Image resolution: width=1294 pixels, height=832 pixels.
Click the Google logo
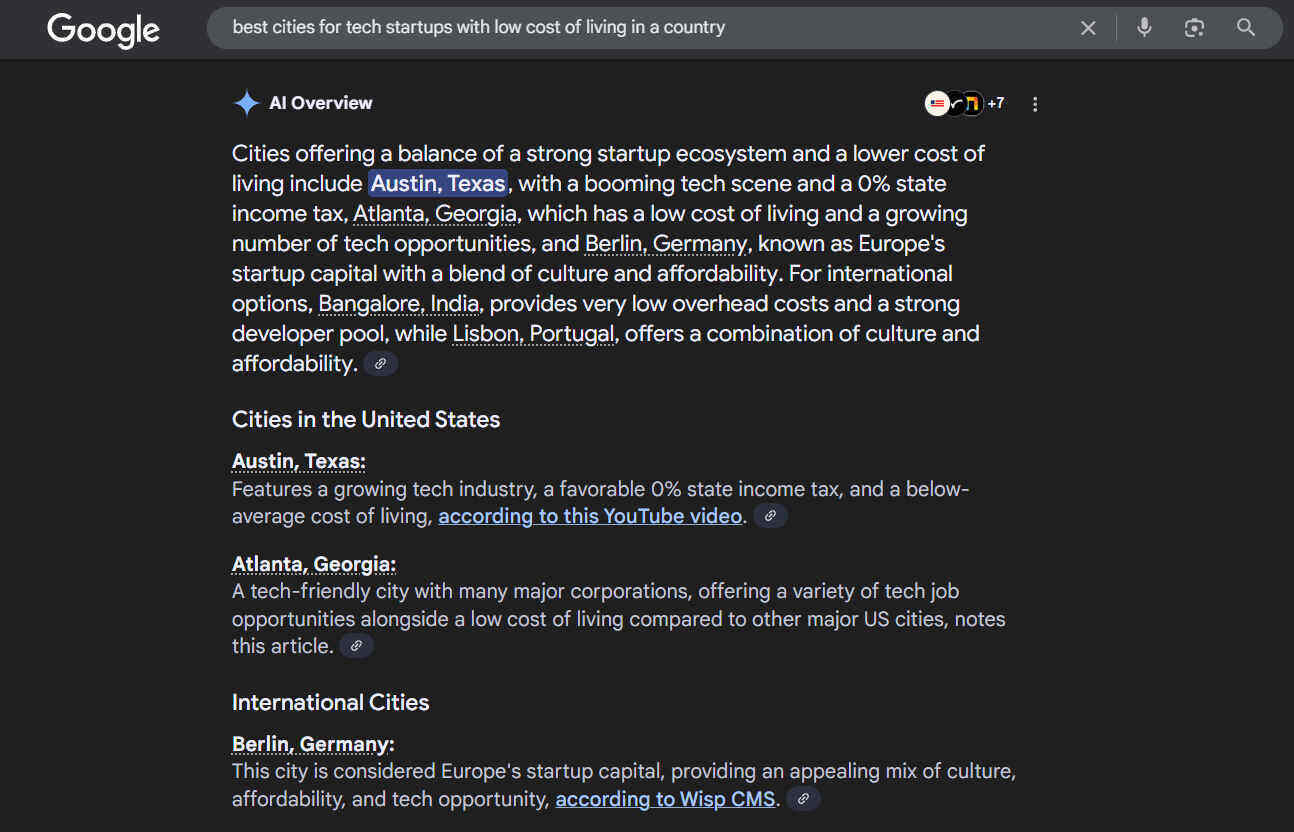point(103,29)
